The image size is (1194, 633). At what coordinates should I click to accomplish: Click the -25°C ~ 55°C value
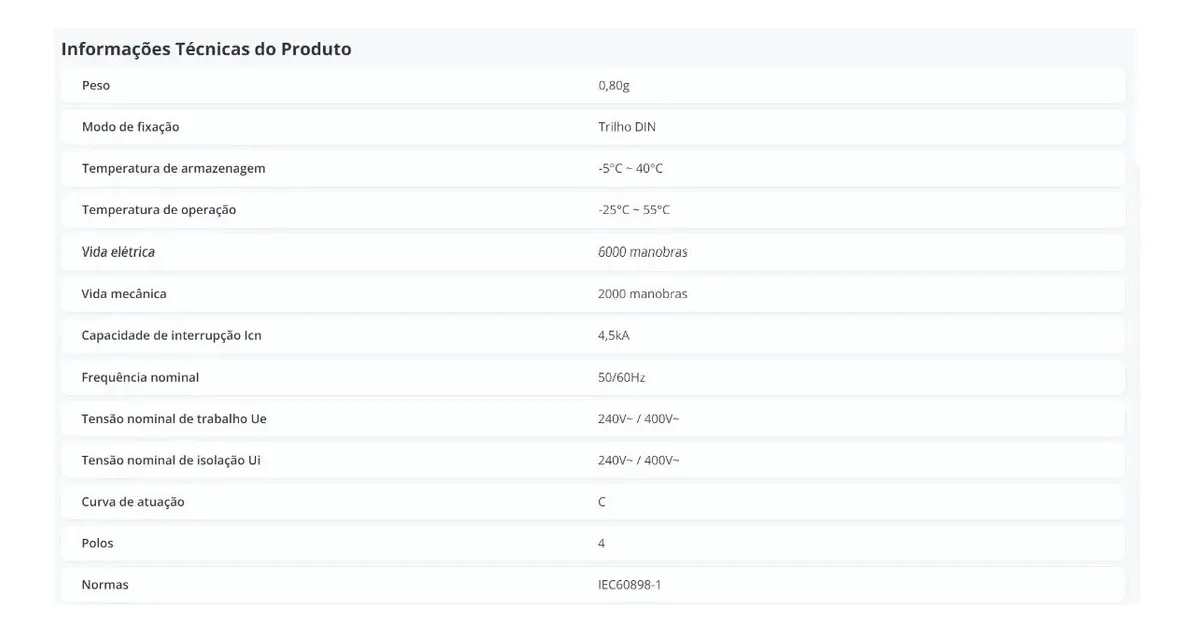tap(634, 209)
